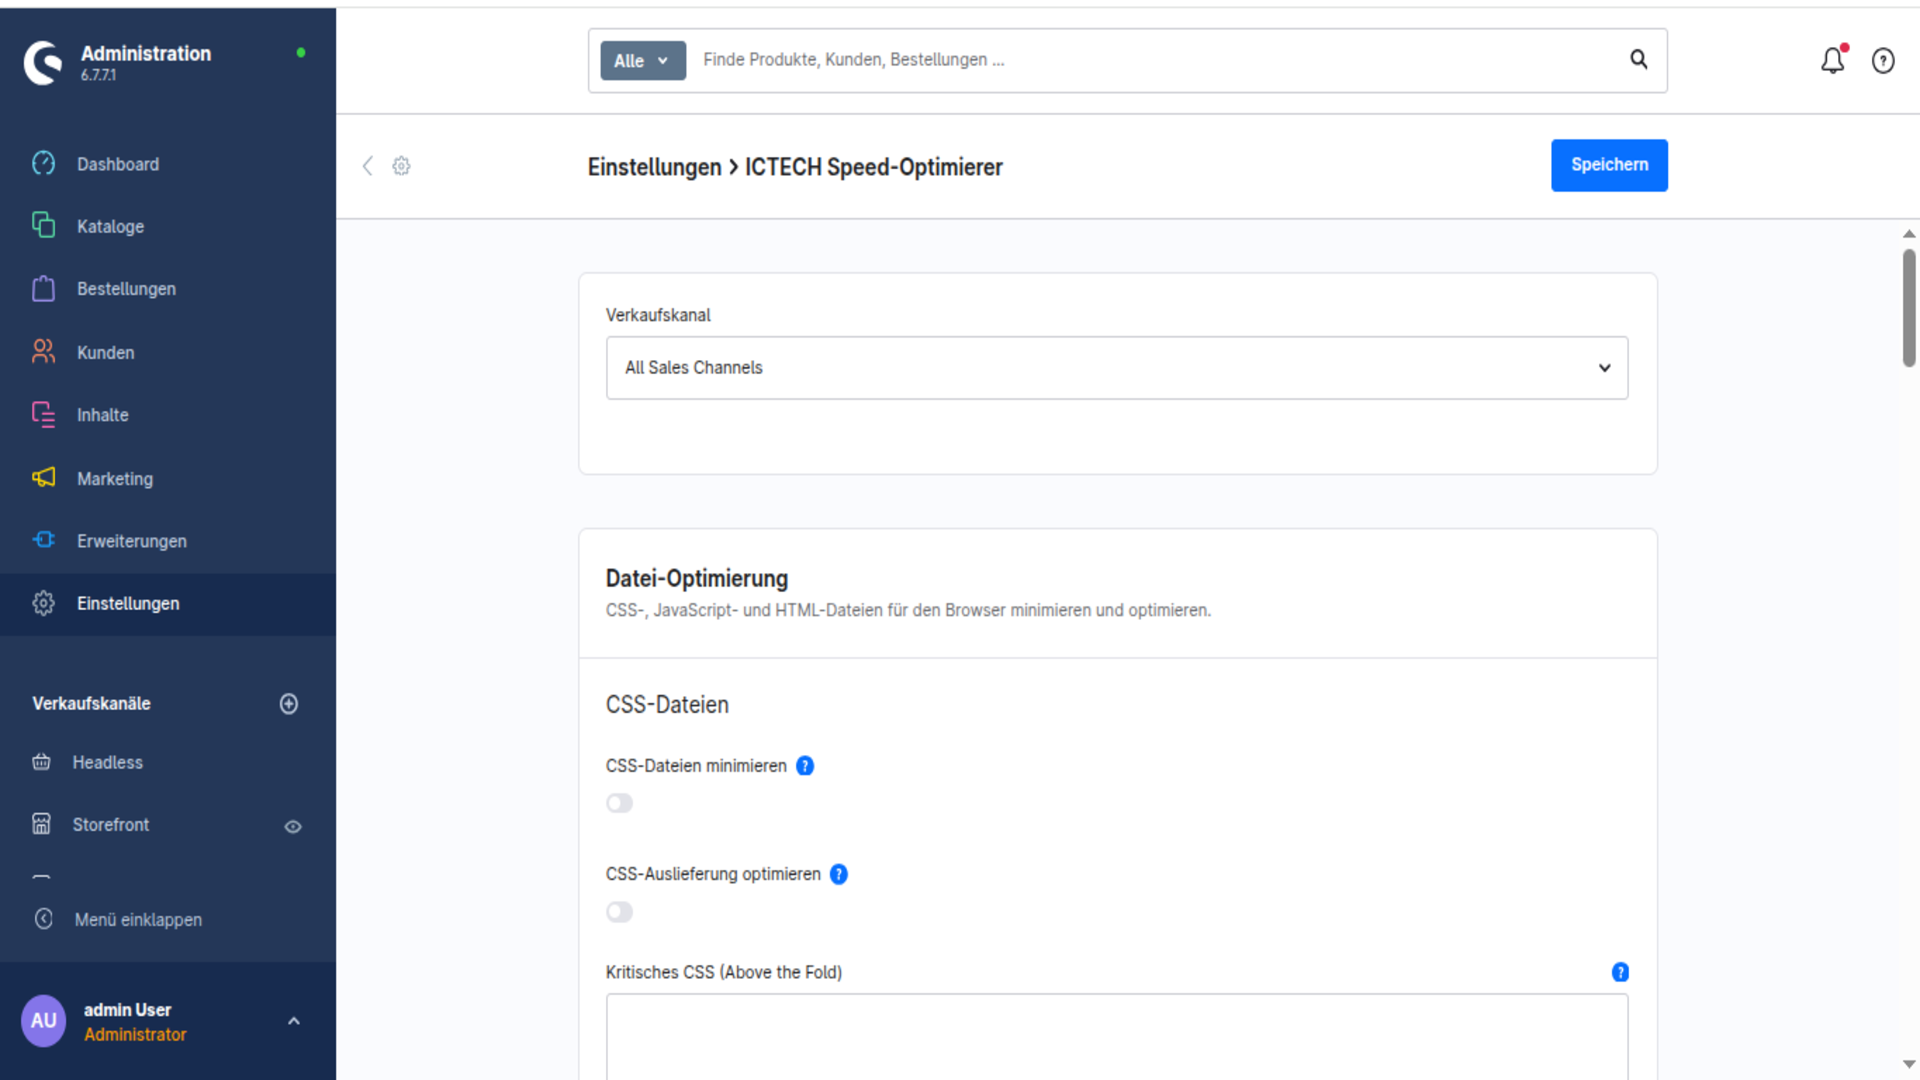Click the admin User name label
This screenshot has width=1920, height=1080.
(127, 1010)
